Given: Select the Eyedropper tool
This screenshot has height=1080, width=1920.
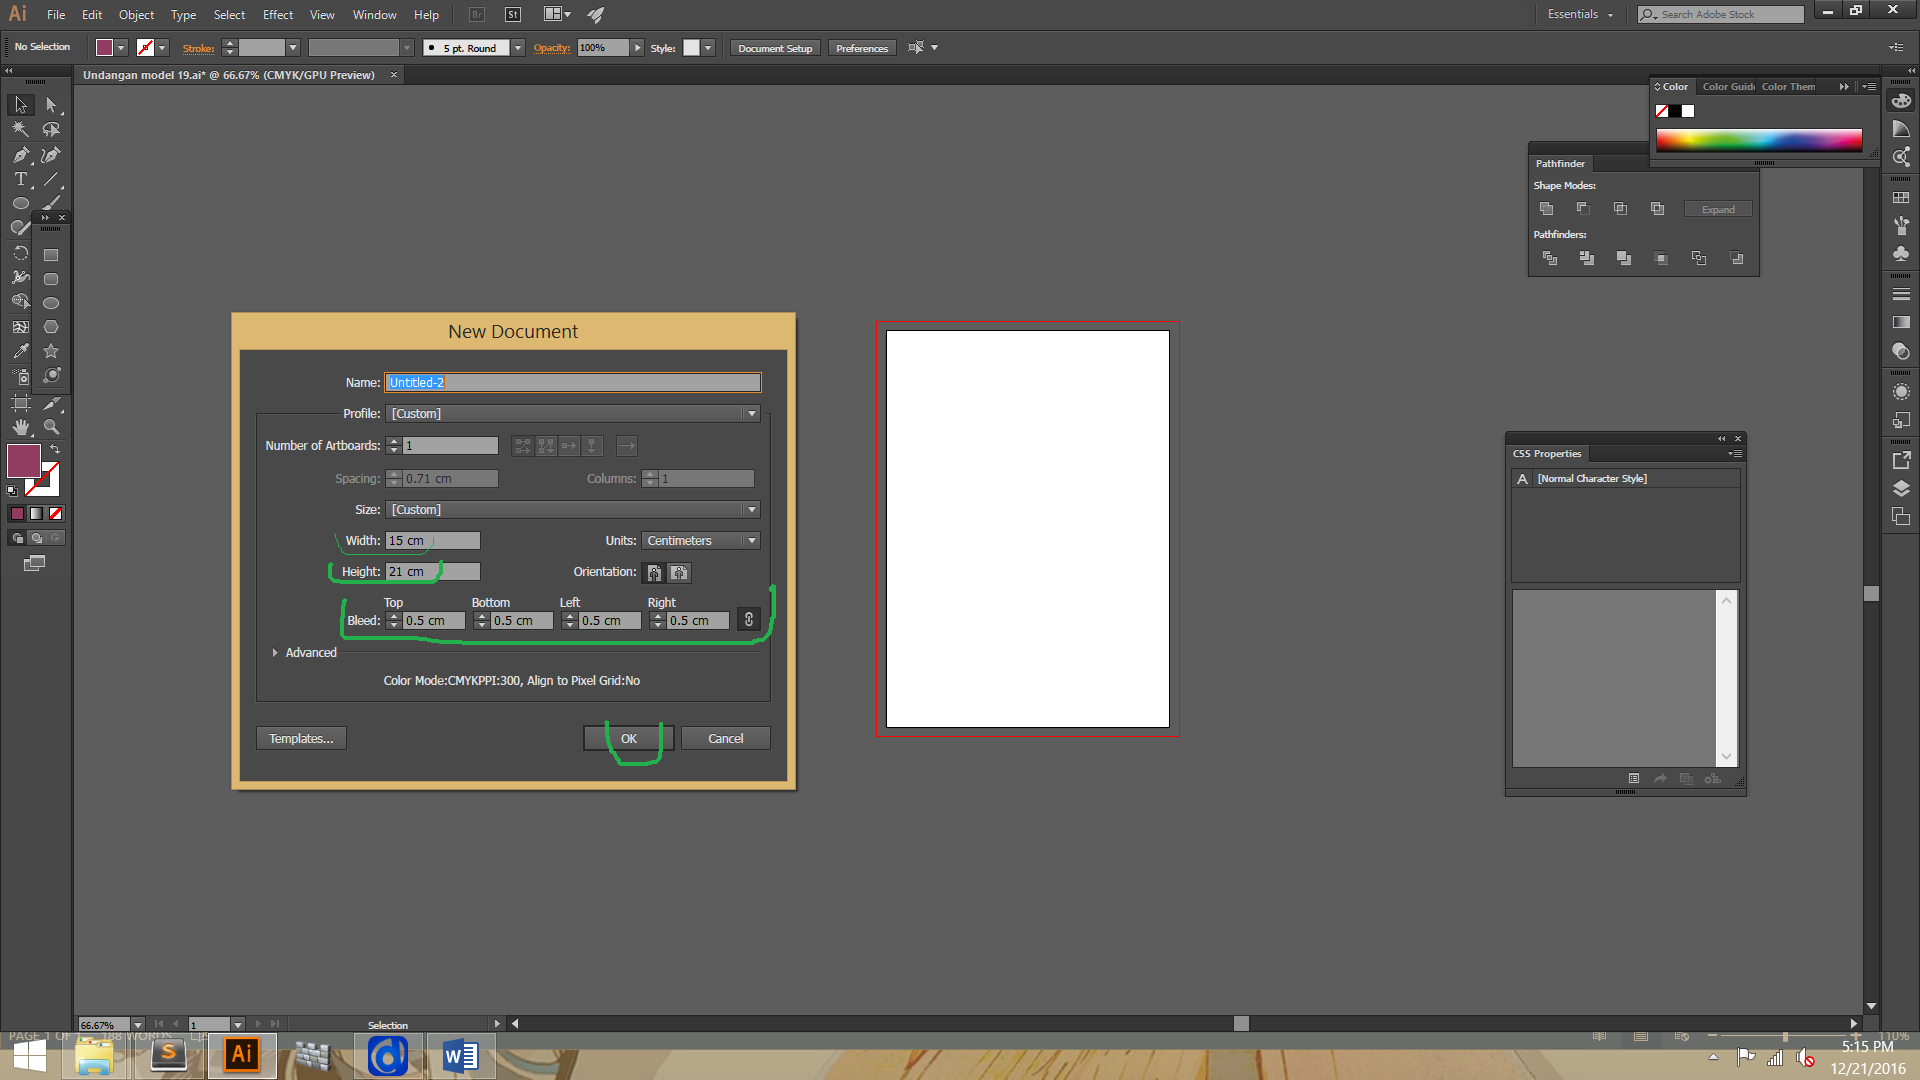Looking at the screenshot, I should click(20, 351).
